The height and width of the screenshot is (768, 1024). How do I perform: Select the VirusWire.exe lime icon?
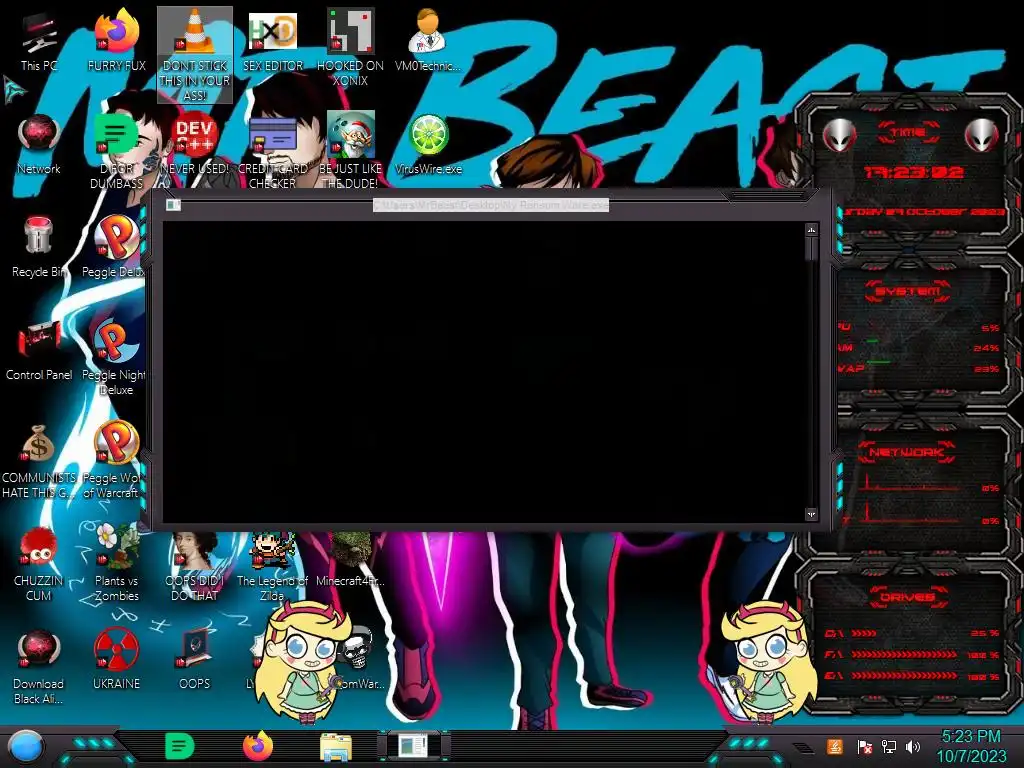pyautogui.click(x=428, y=144)
